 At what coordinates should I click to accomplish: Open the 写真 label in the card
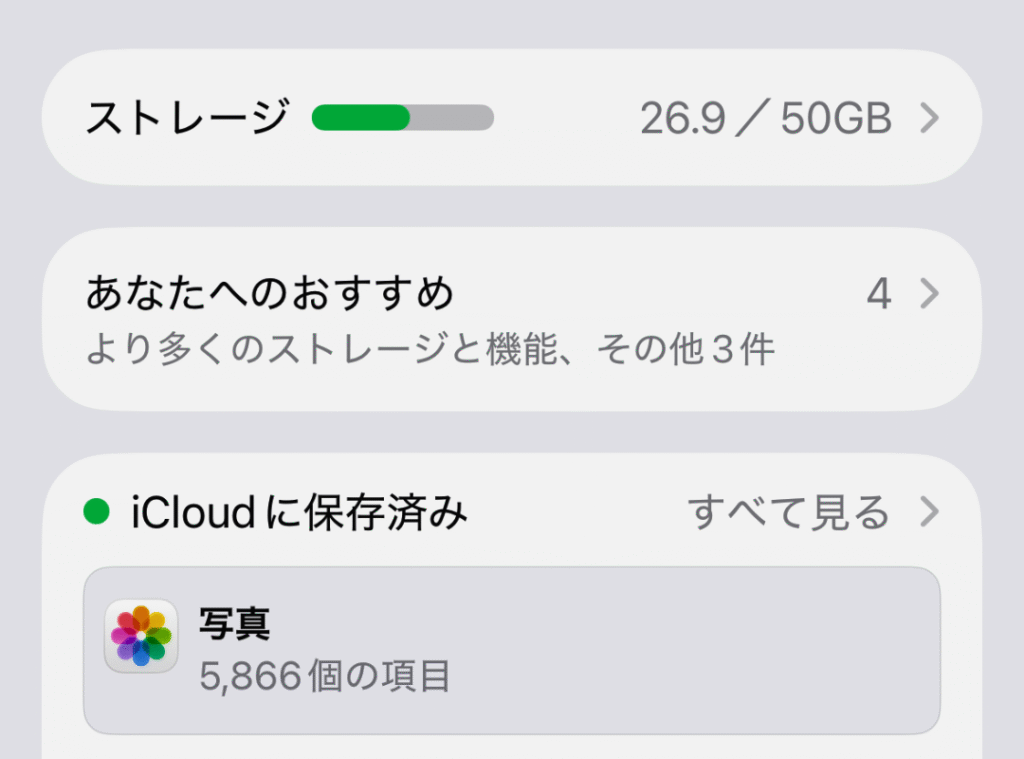[235, 625]
